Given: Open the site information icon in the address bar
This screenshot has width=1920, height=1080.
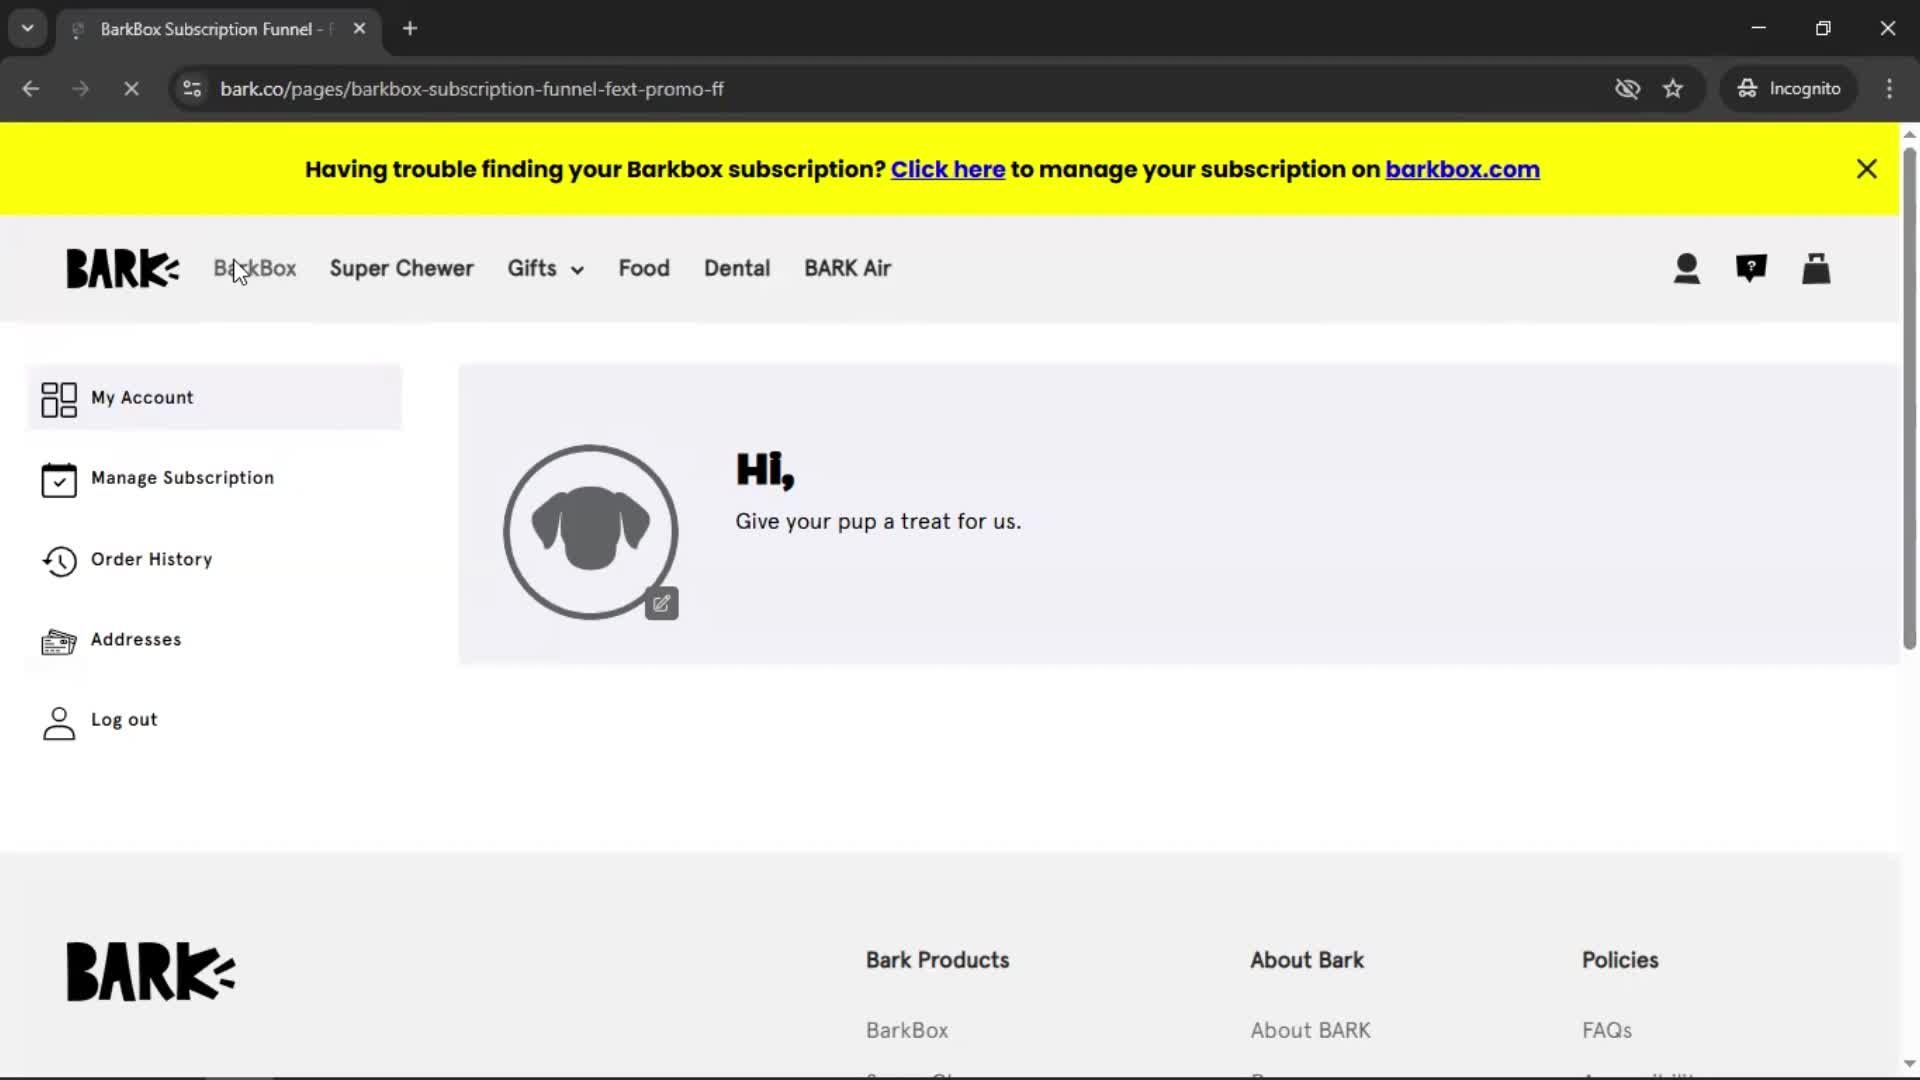Looking at the screenshot, I should point(192,88).
